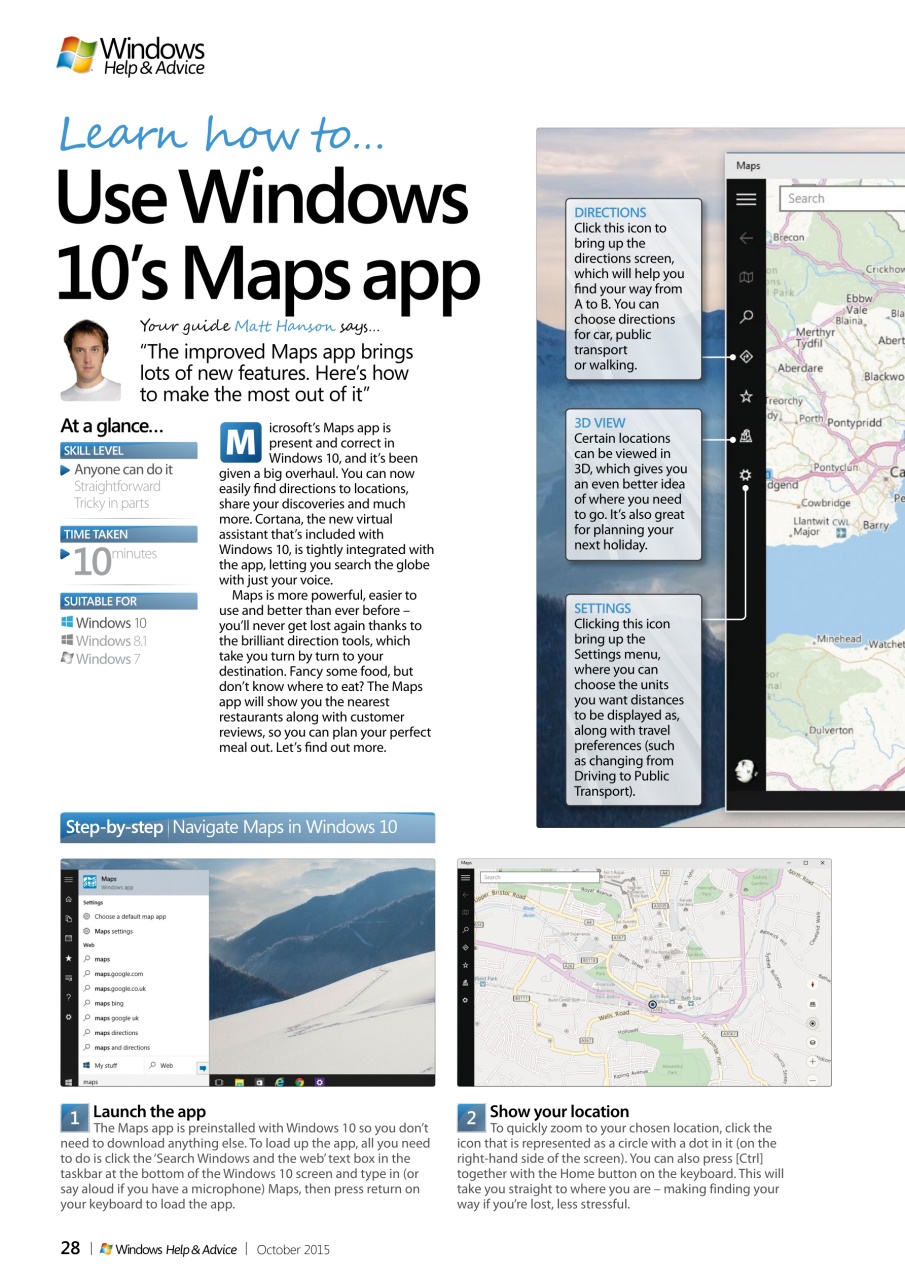The image size is (905, 1280).
Task: Launch Maps Windows app from search results
Action: (143, 883)
